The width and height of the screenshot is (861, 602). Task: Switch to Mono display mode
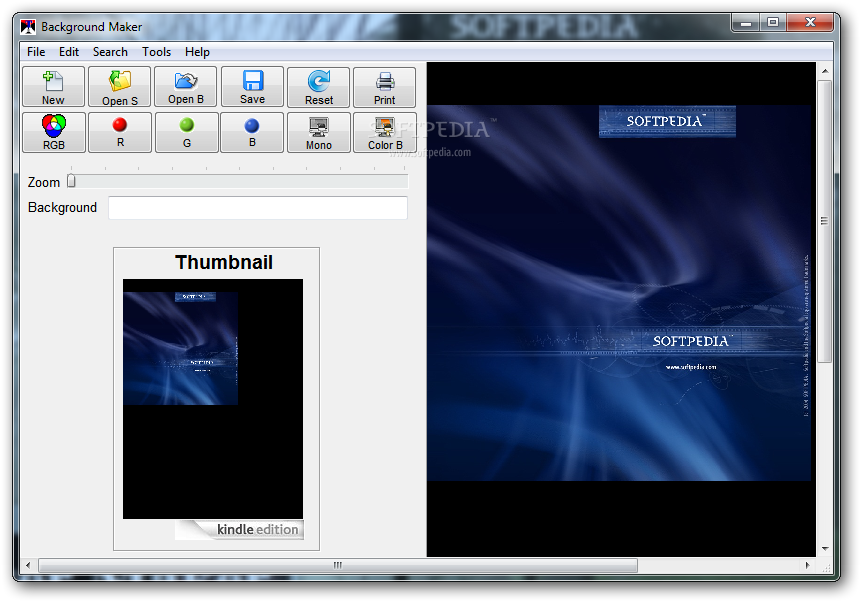pyautogui.click(x=318, y=132)
